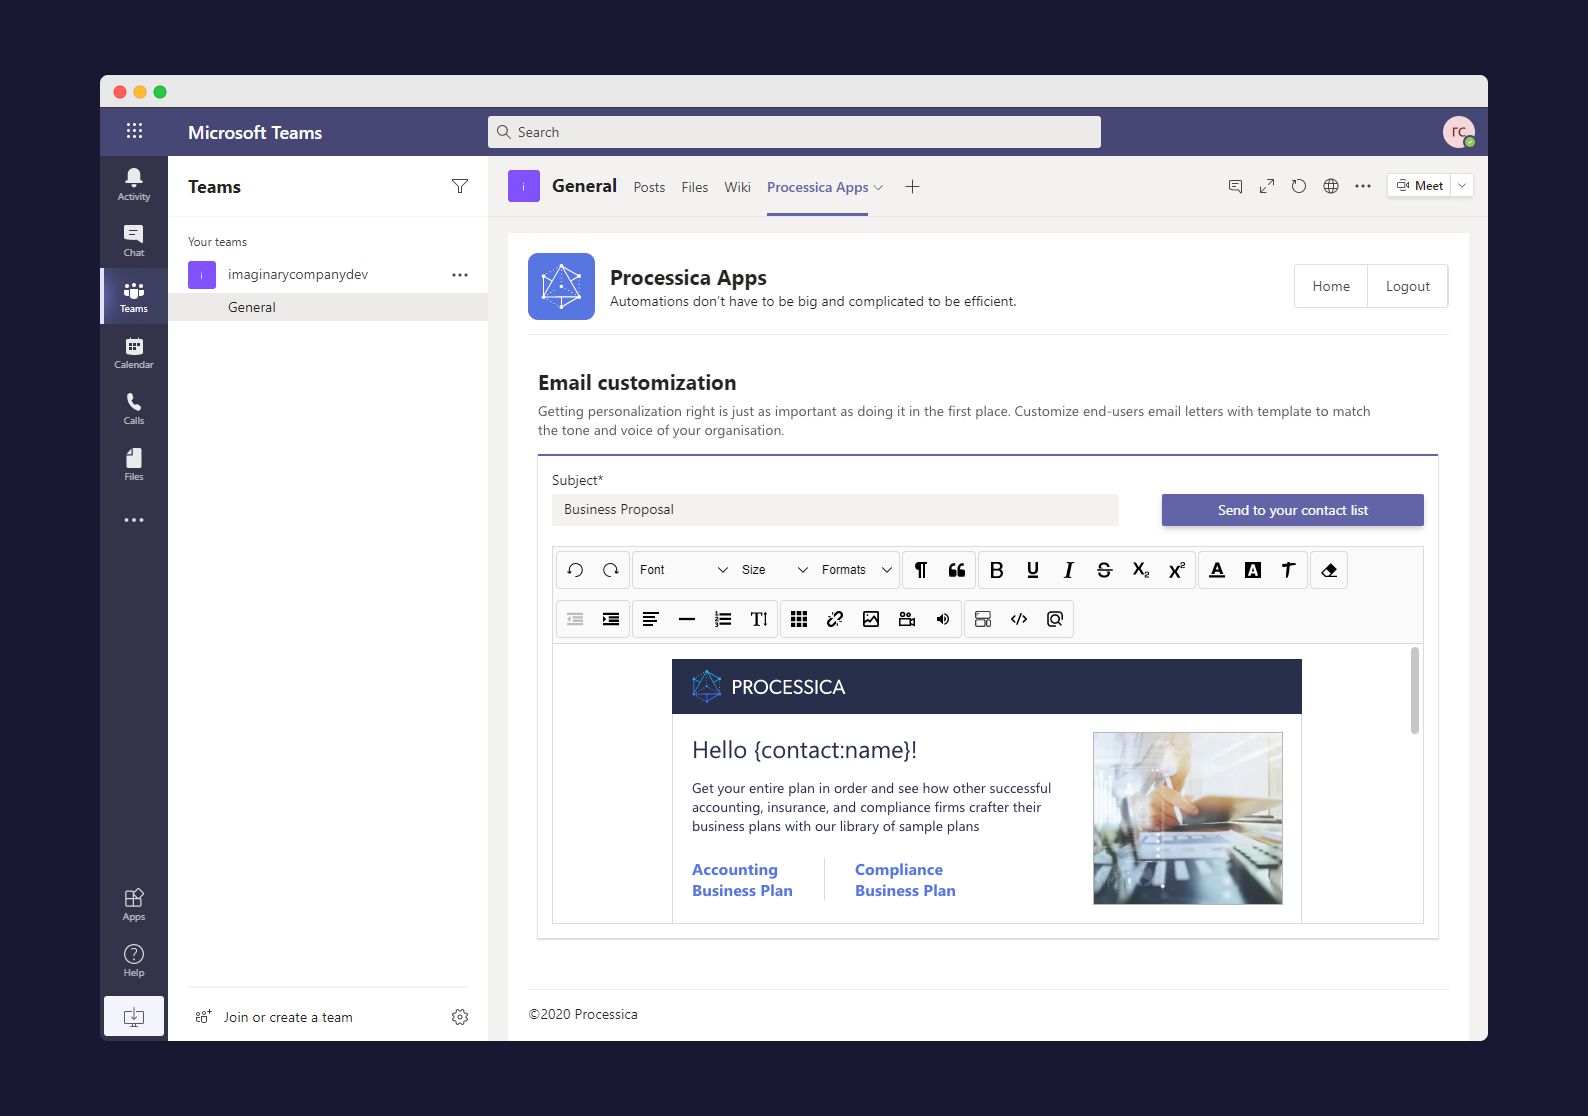Open the Wiki tab
The height and width of the screenshot is (1116, 1588).
tap(737, 187)
